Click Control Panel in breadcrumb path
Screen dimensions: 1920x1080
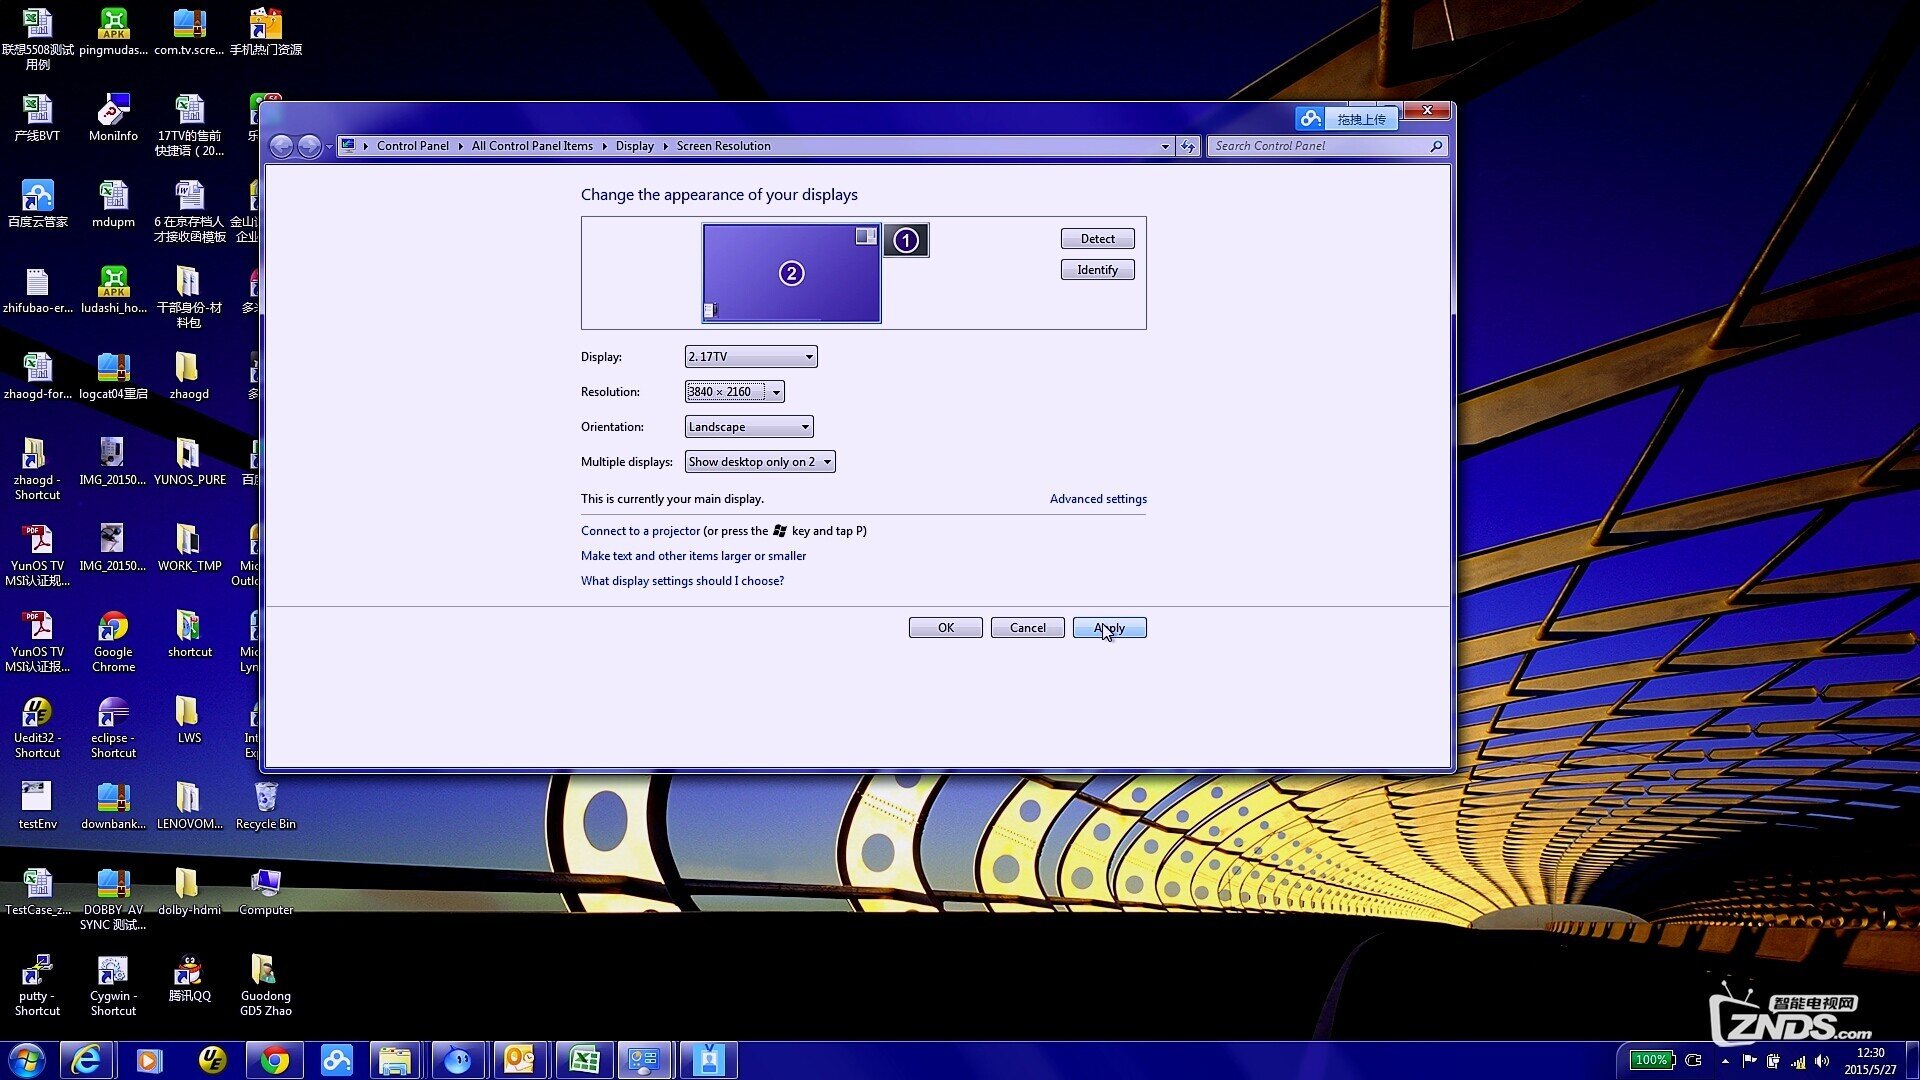(412, 146)
